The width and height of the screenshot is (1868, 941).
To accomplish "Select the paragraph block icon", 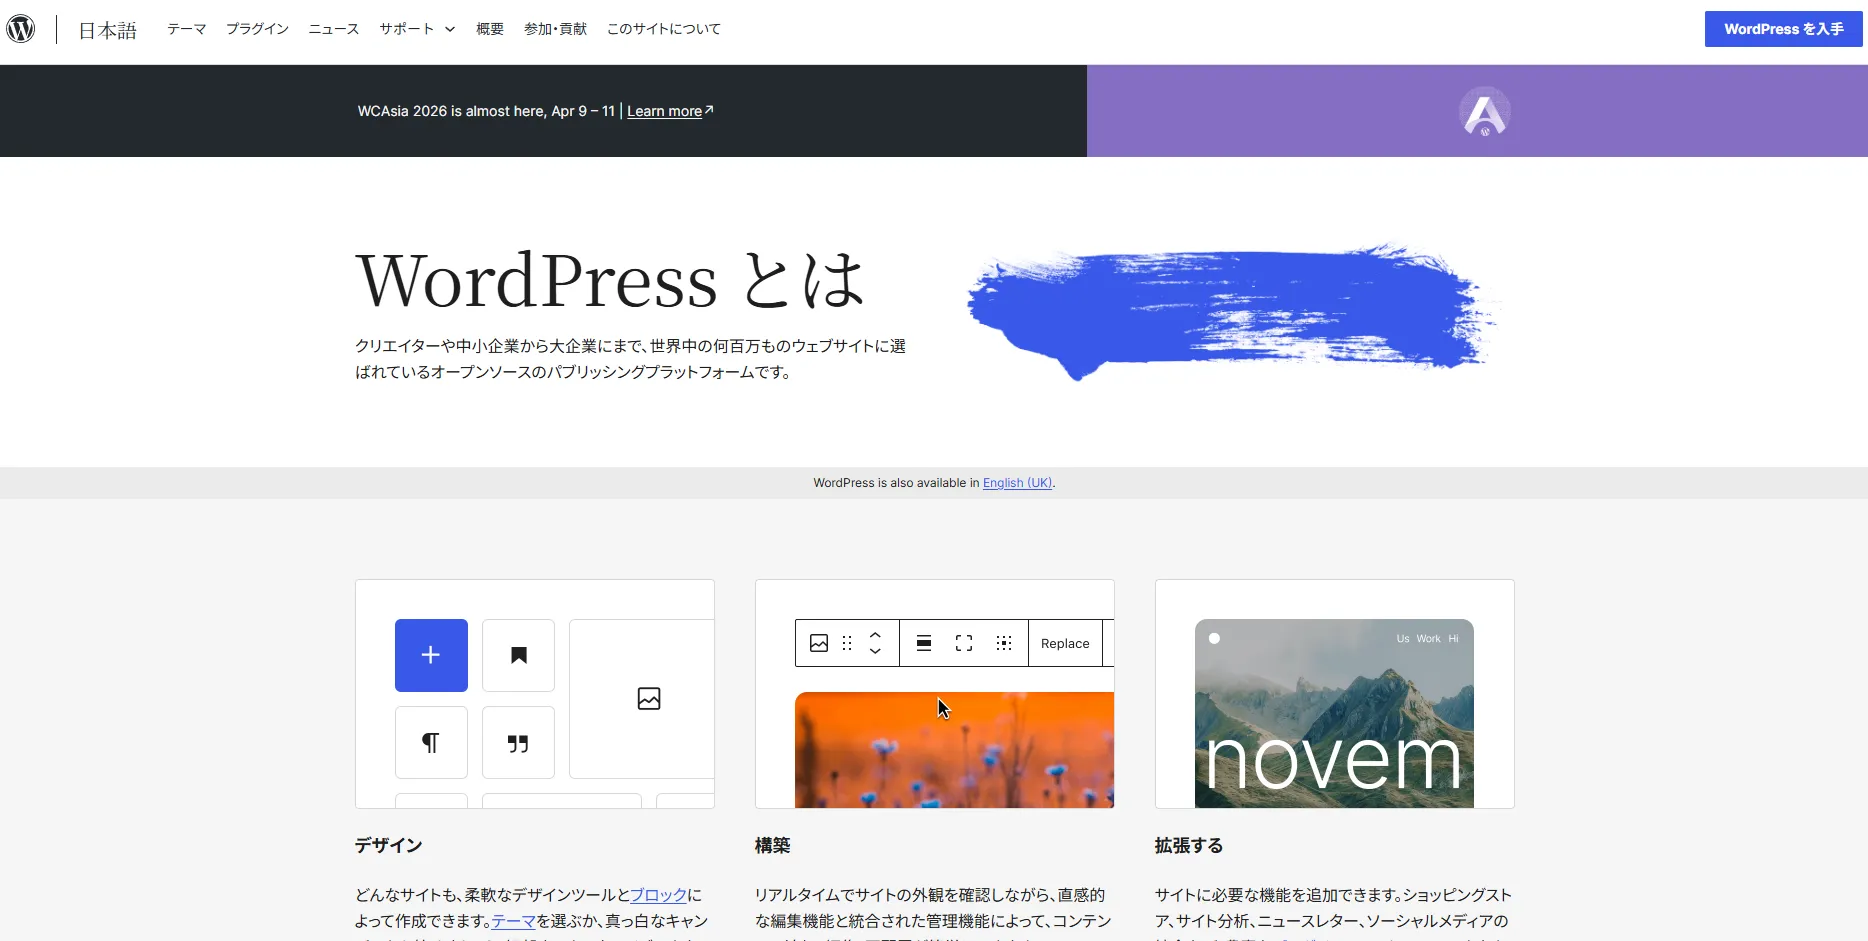I will pos(430,742).
